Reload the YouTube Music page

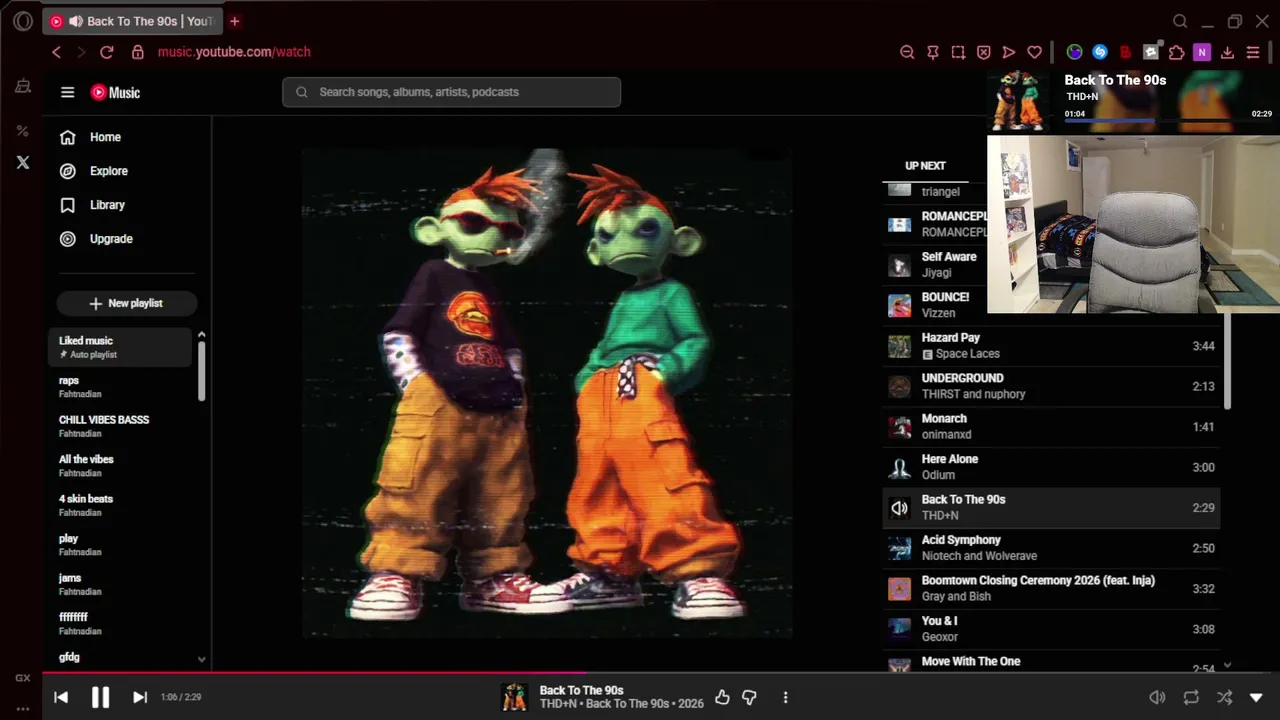(107, 52)
